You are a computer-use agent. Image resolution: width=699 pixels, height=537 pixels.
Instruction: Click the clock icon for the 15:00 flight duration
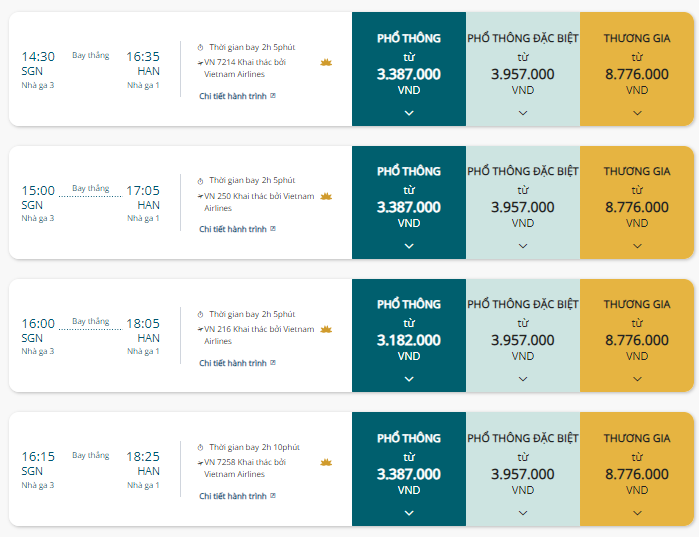201,181
